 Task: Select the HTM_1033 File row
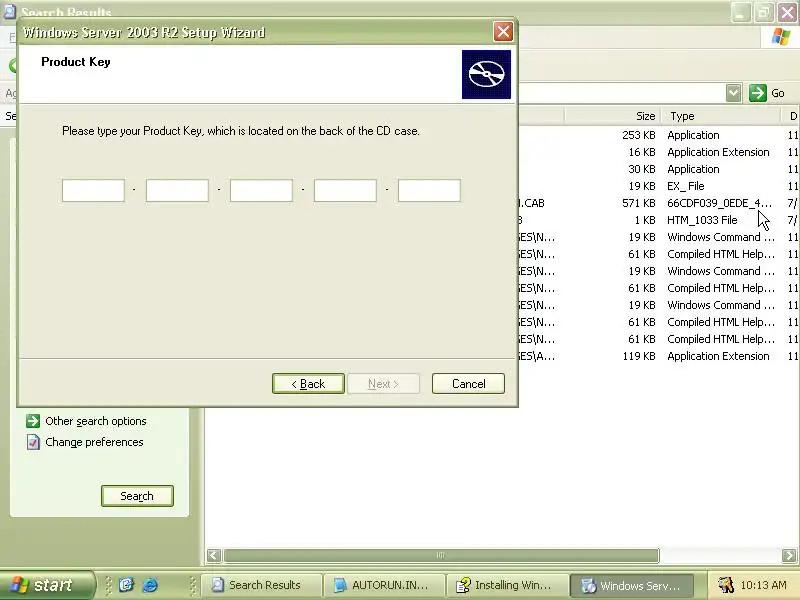[658, 220]
